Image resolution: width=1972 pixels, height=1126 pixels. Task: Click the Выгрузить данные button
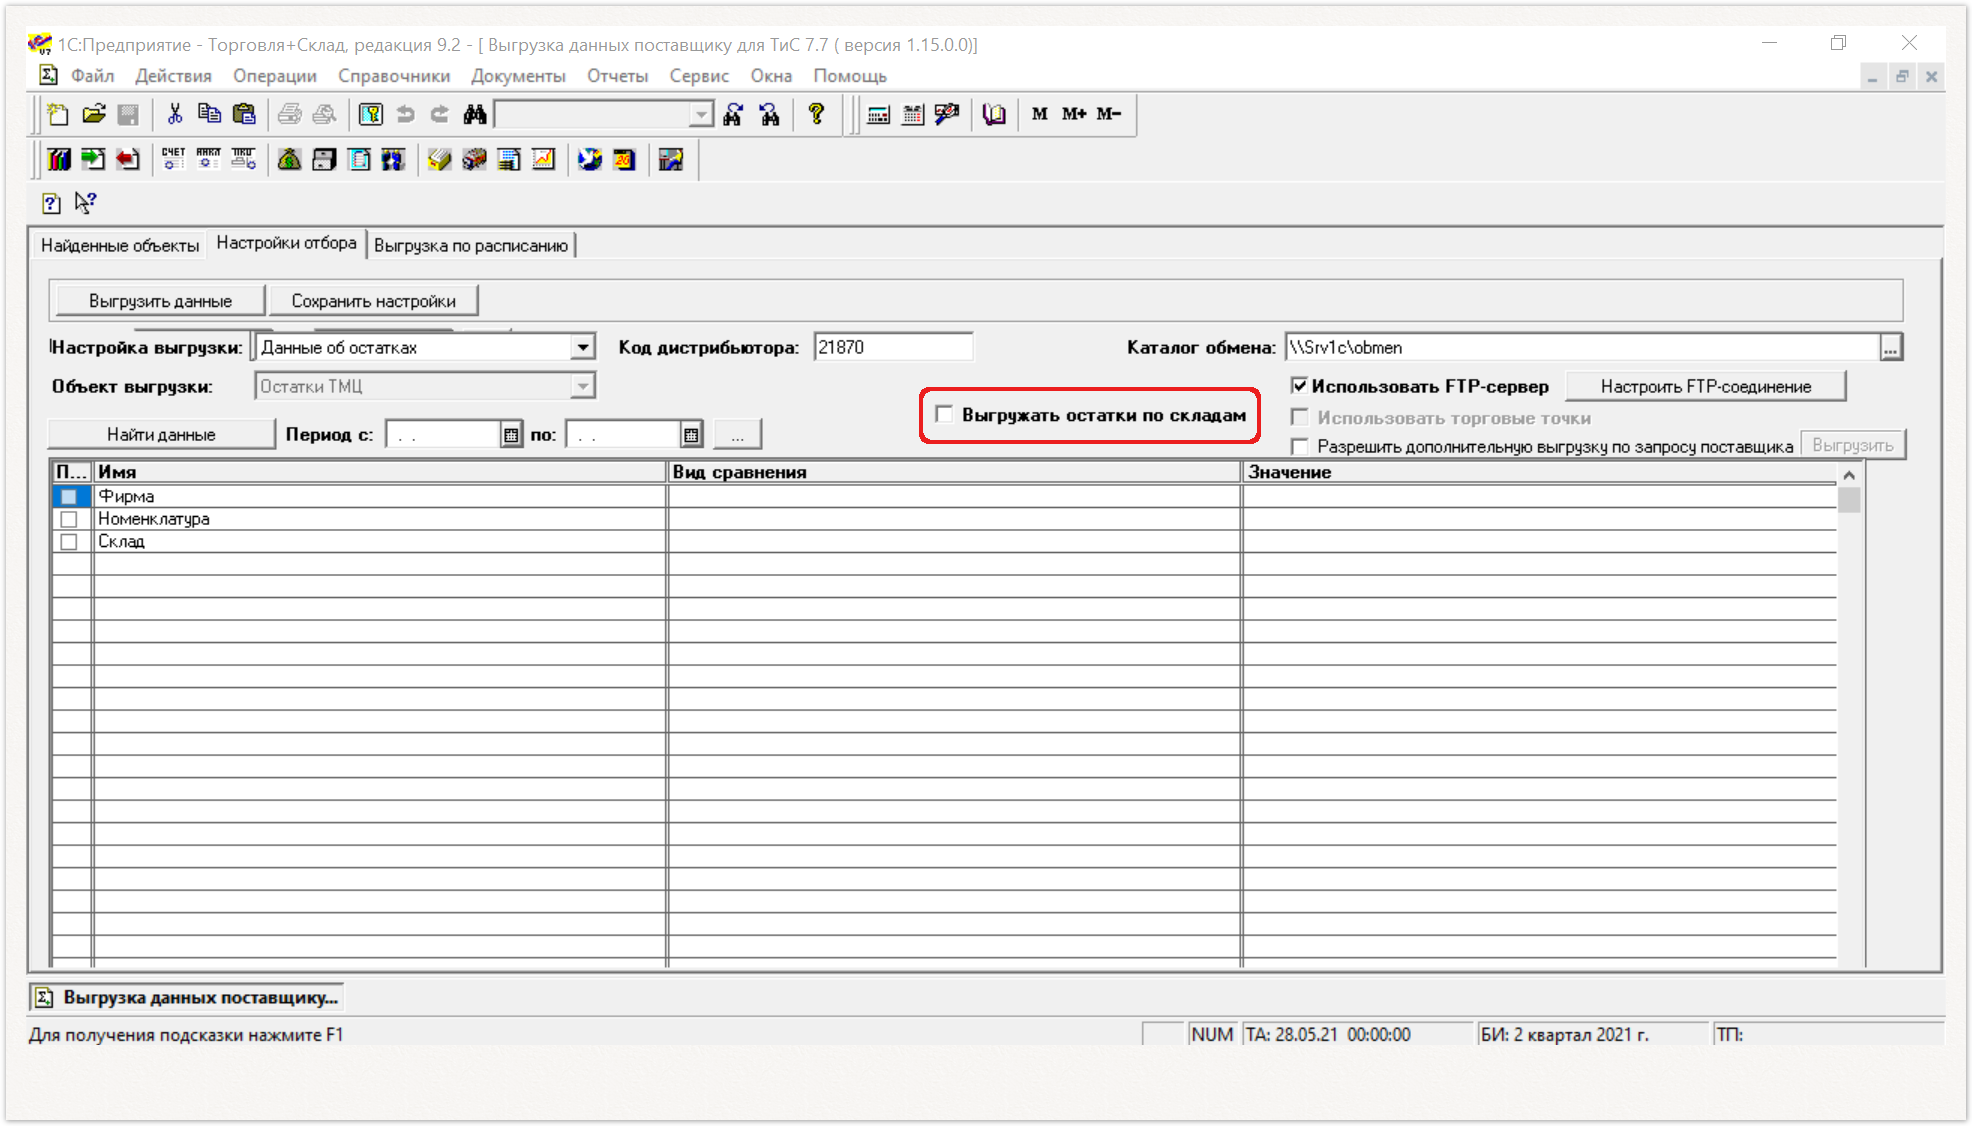(160, 301)
